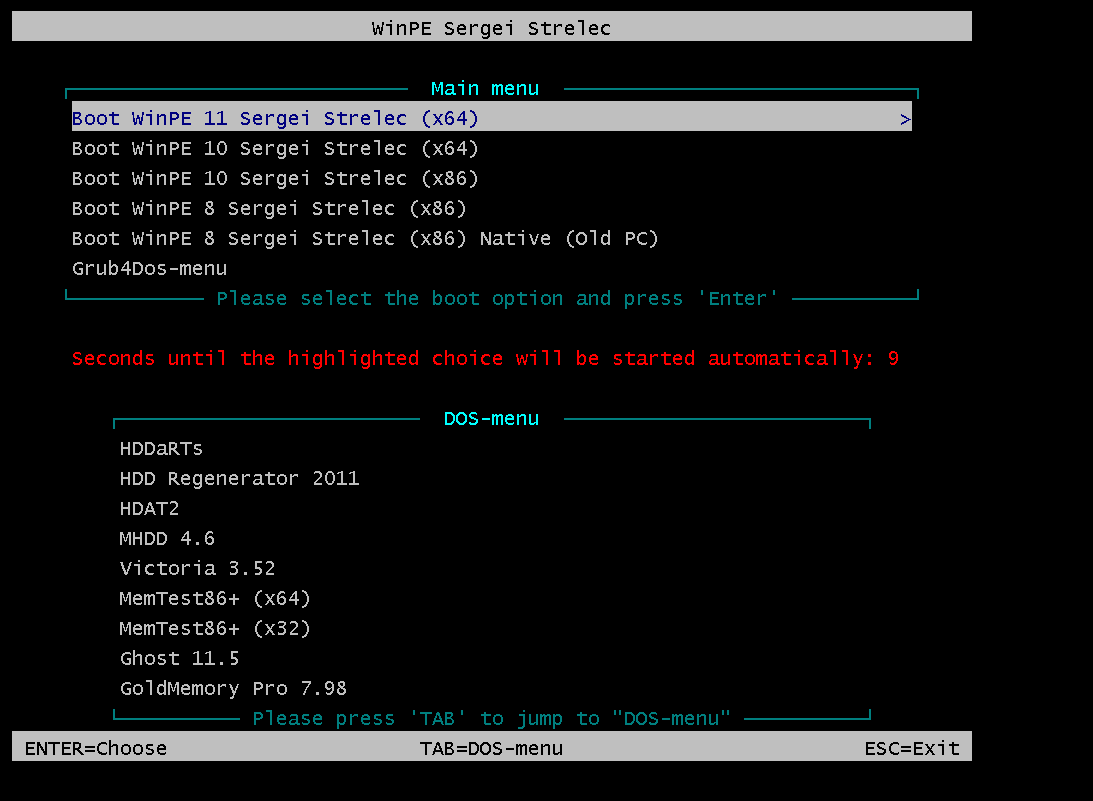1093x801 pixels.
Task: Click TAB=DOS-menu in bottom bar
Action: (x=491, y=748)
